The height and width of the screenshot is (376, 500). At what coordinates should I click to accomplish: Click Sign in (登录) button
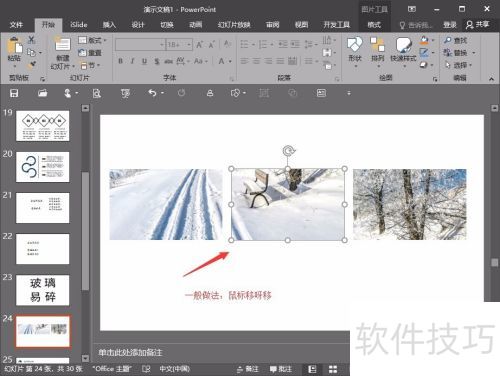tap(450, 25)
